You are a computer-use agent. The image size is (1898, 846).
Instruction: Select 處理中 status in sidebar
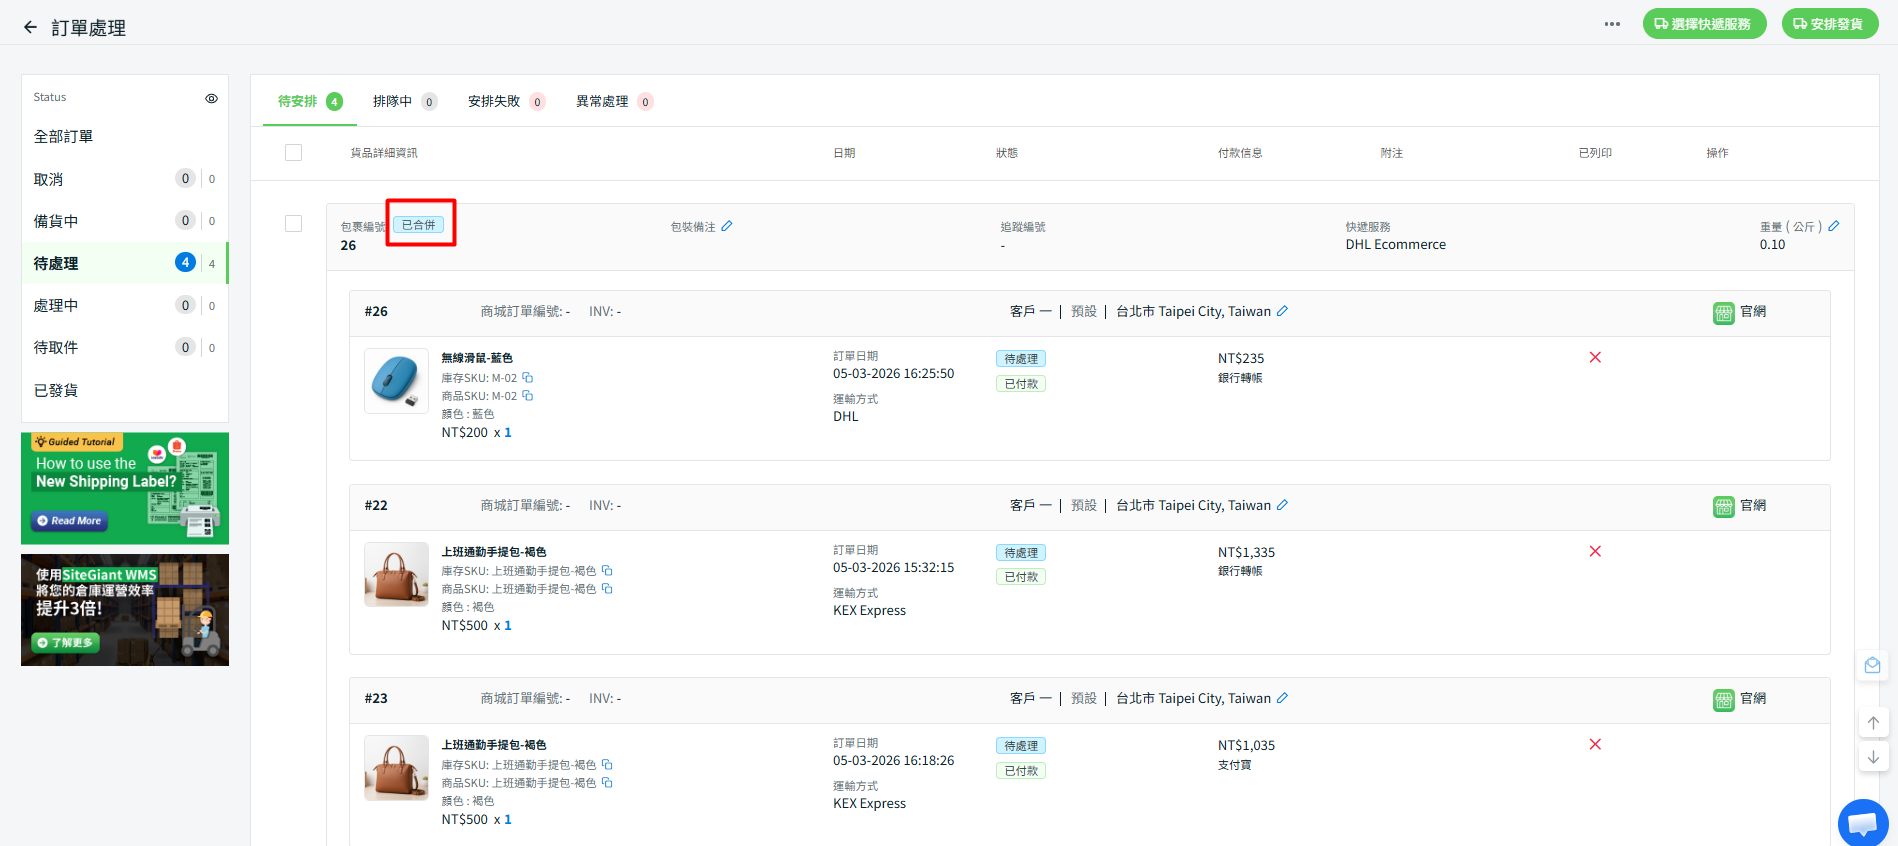pos(56,305)
